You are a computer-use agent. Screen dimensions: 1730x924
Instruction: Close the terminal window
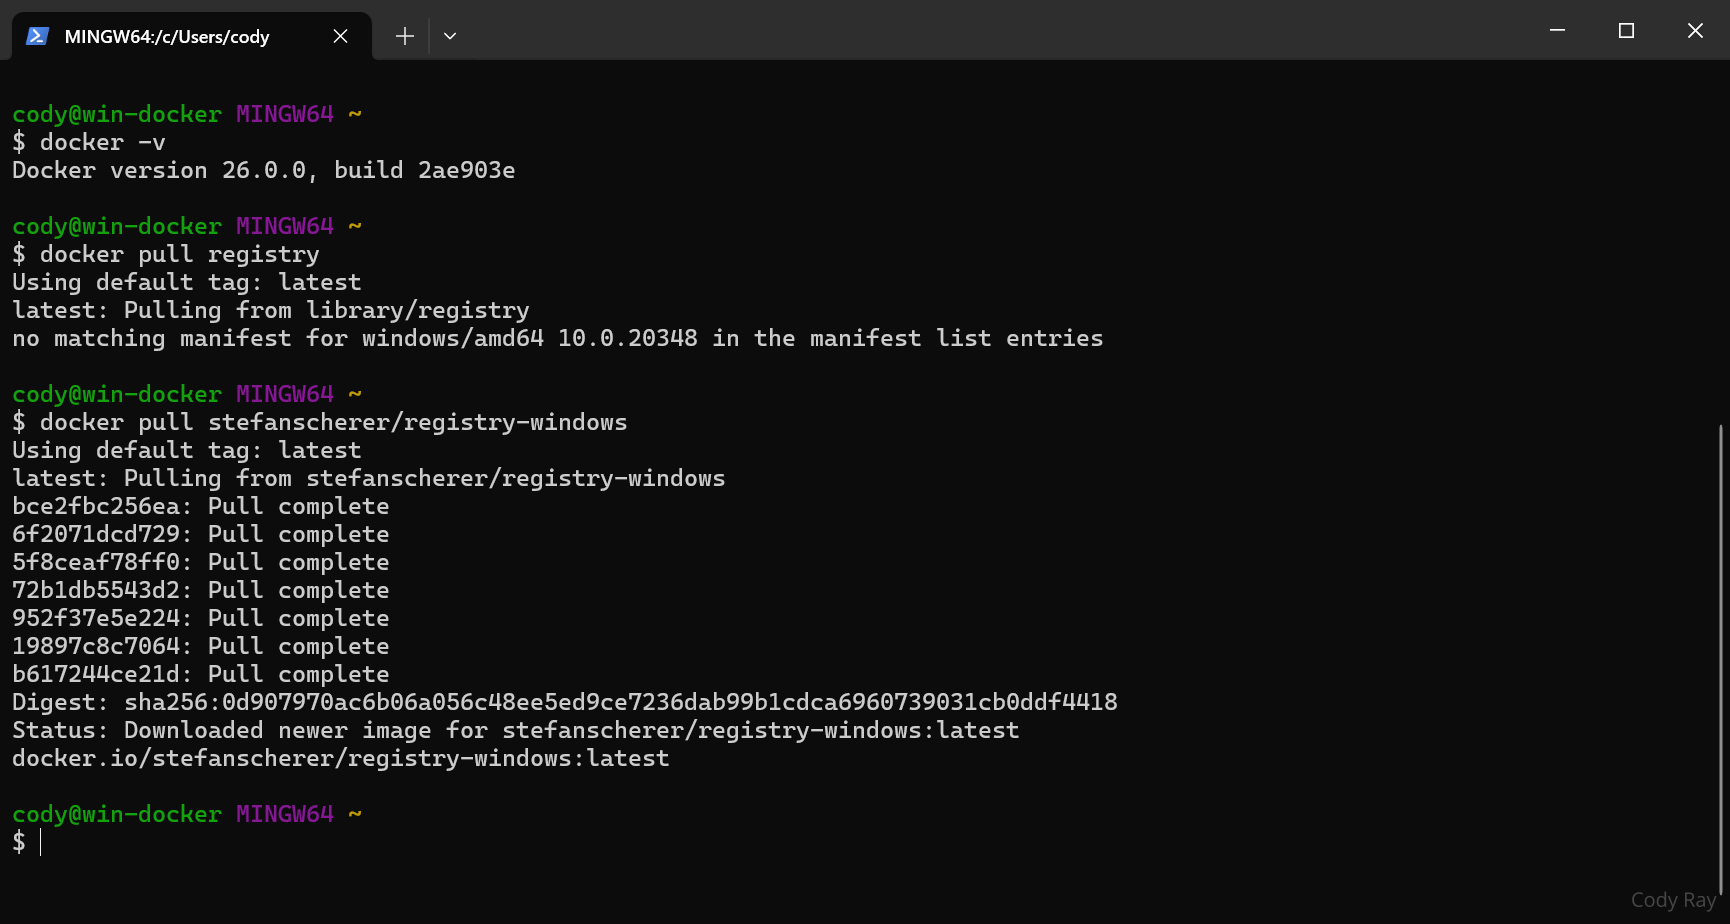(1695, 31)
